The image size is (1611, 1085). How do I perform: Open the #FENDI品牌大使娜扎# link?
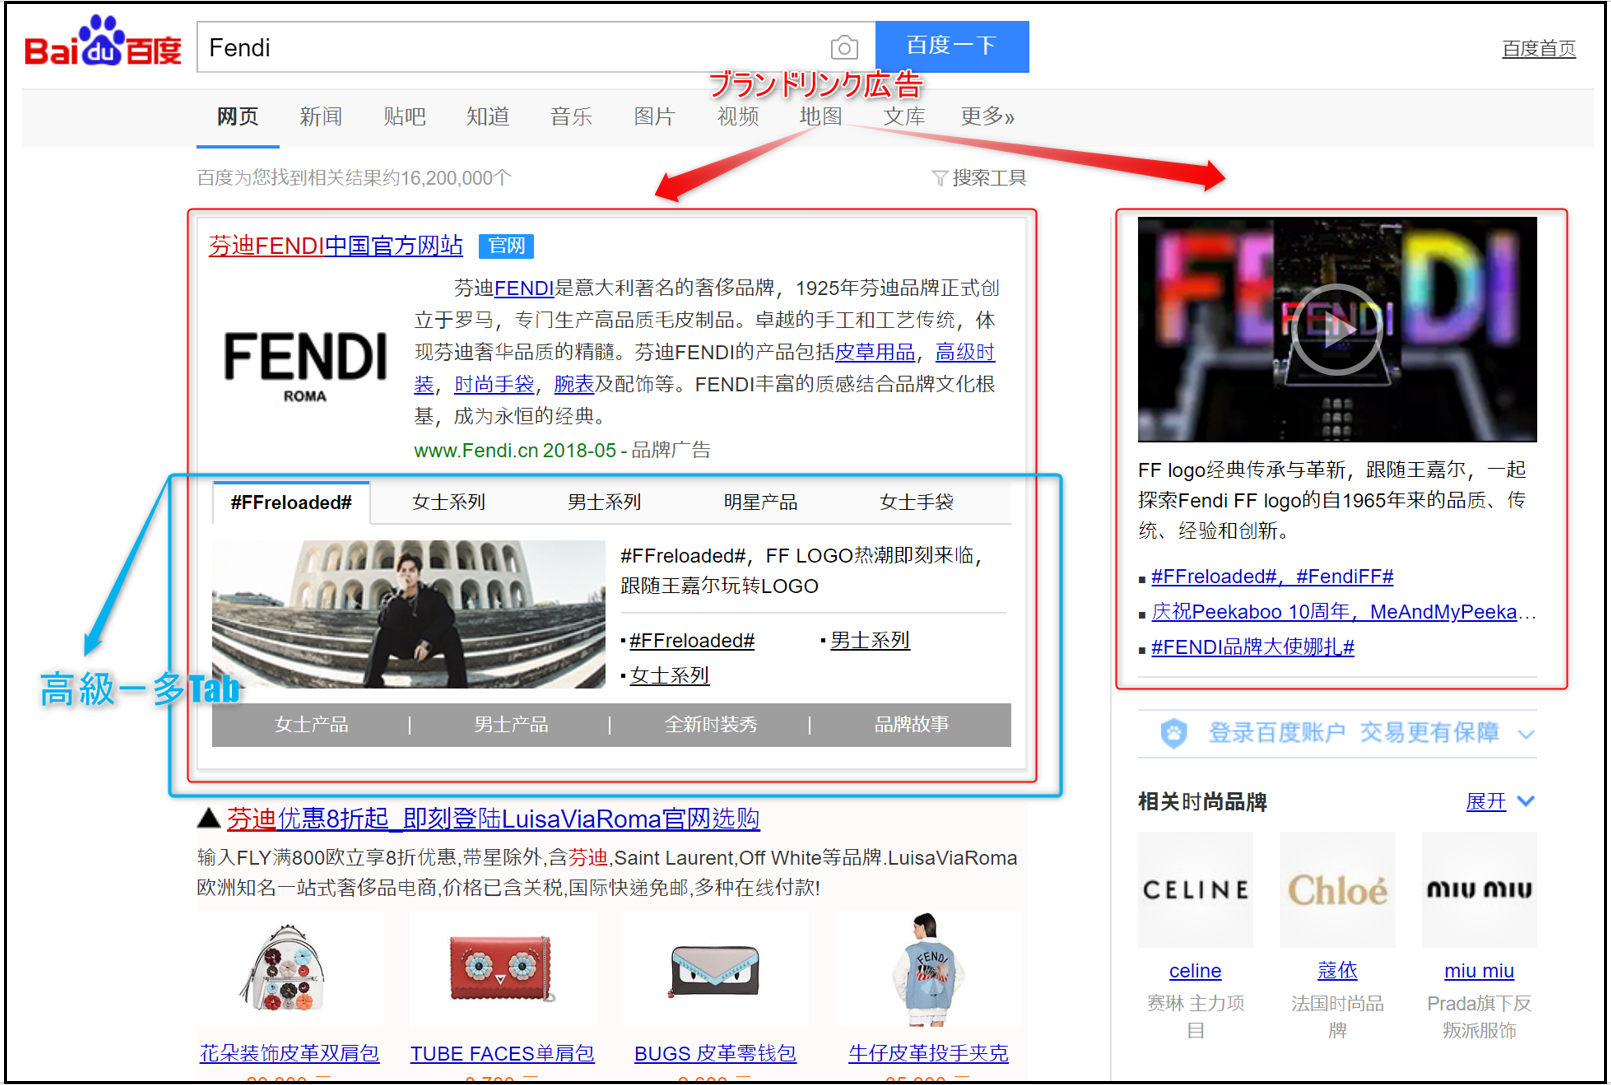[x=1252, y=647]
